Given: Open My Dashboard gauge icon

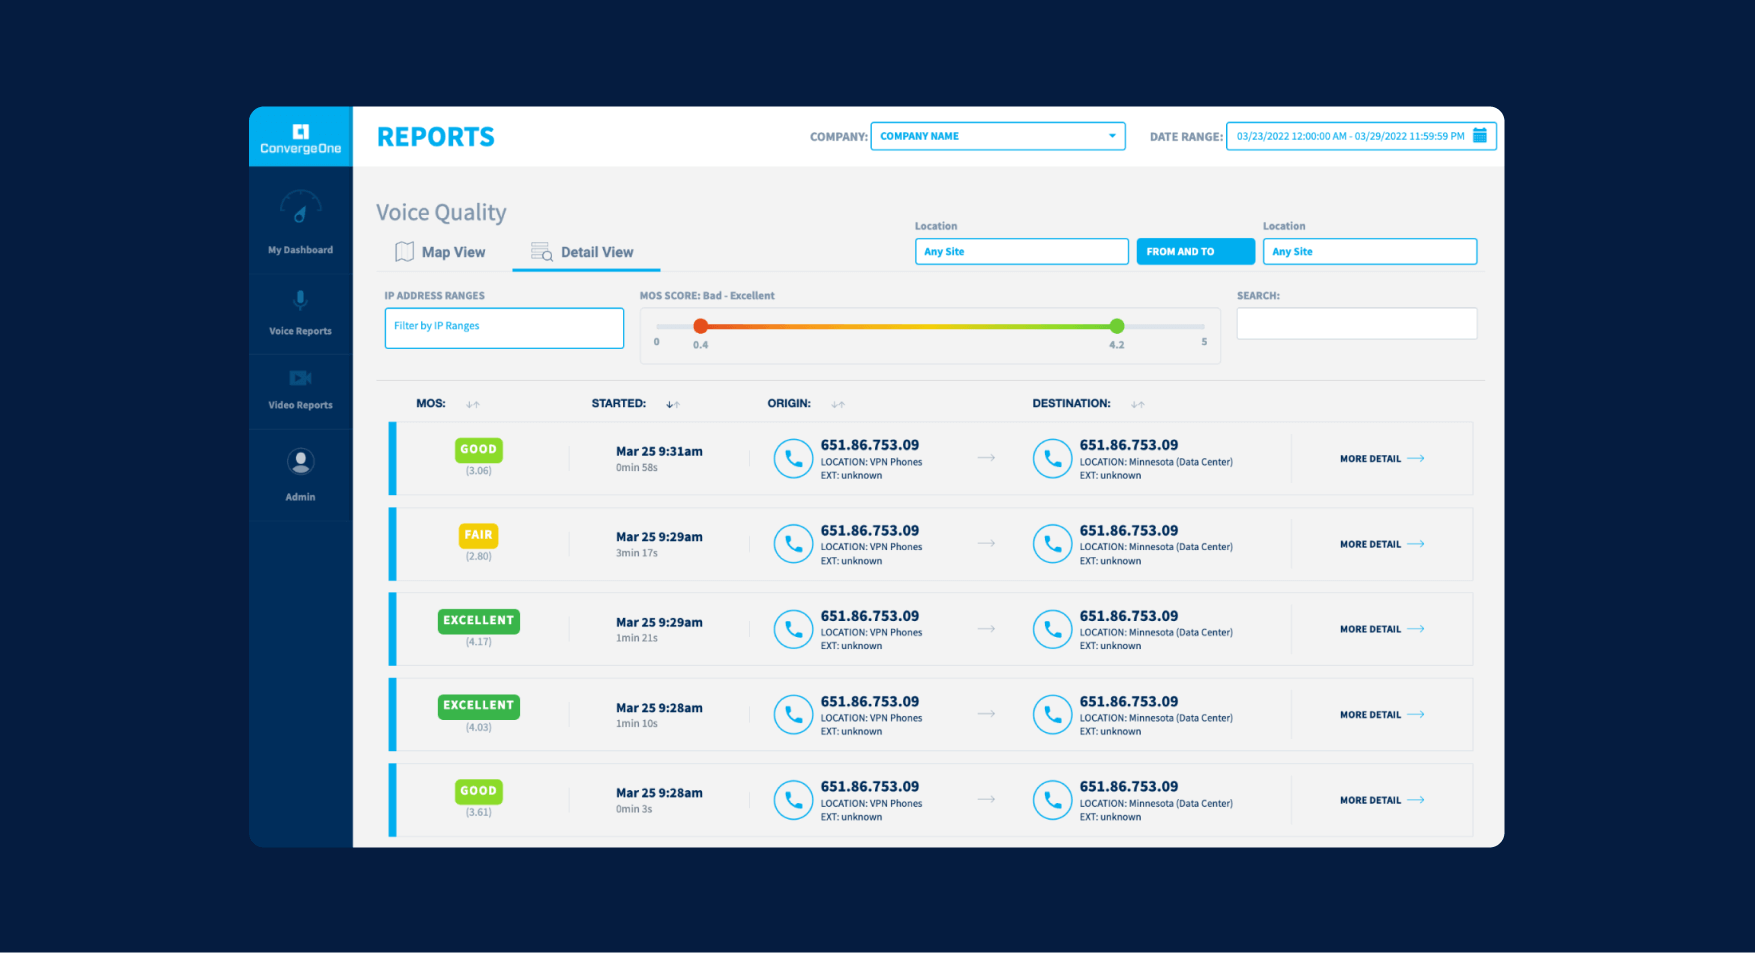Looking at the screenshot, I should pyautogui.click(x=300, y=207).
